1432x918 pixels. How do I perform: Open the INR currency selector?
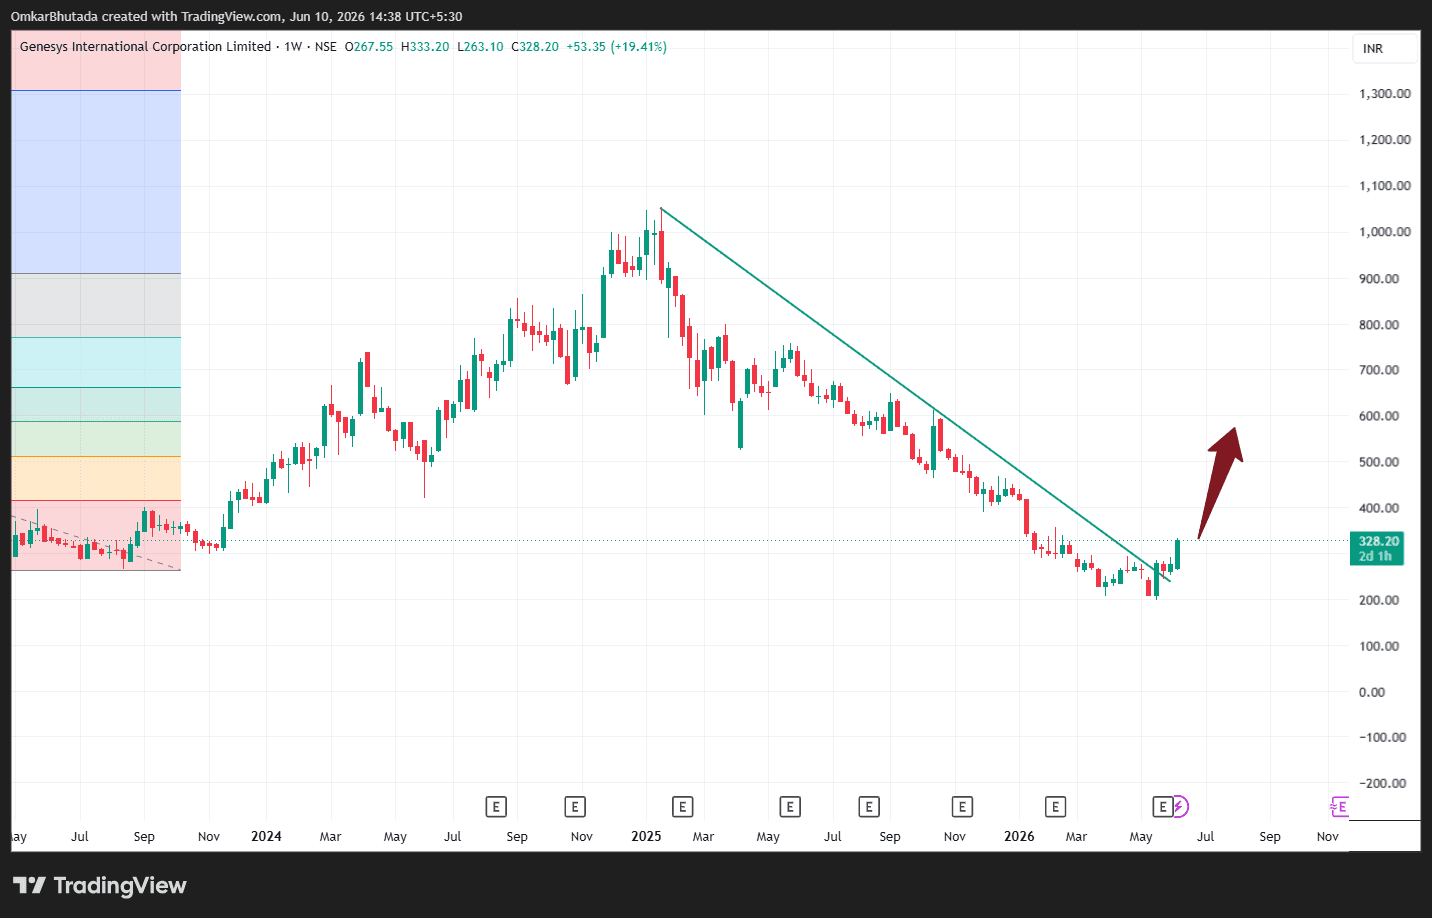click(1385, 49)
